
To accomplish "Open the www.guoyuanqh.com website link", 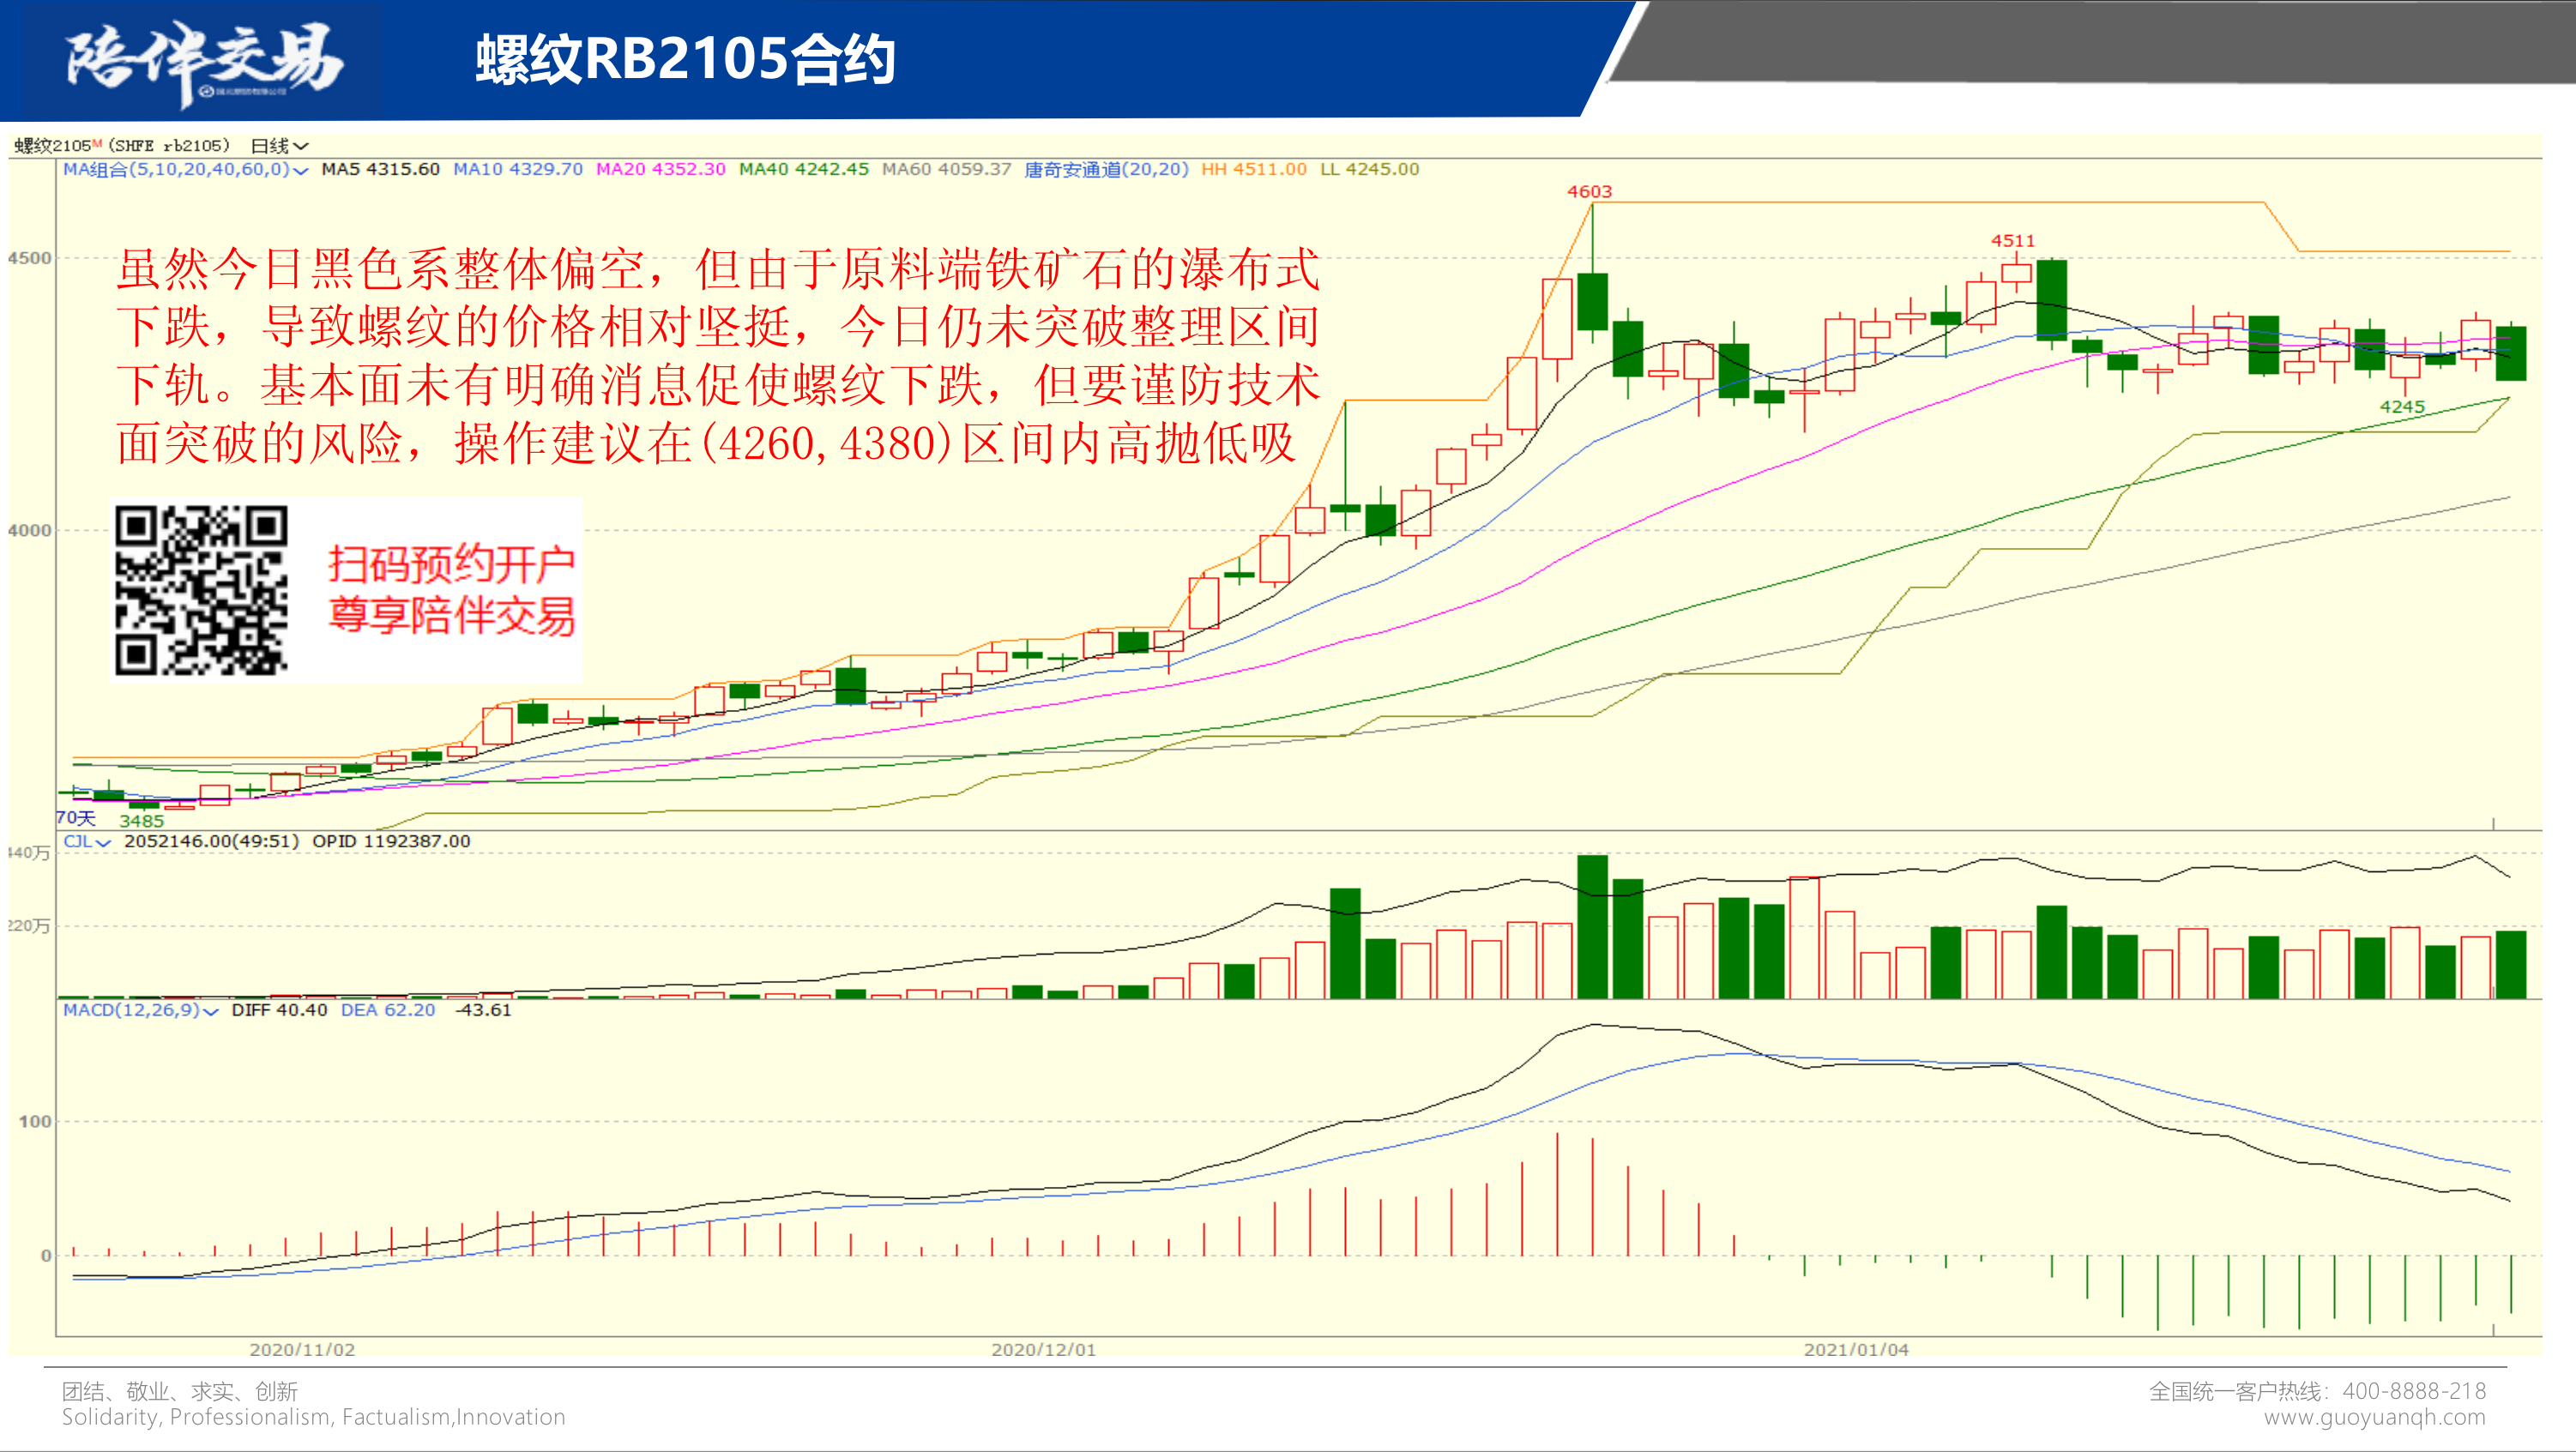I will [x=2374, y=1417].
